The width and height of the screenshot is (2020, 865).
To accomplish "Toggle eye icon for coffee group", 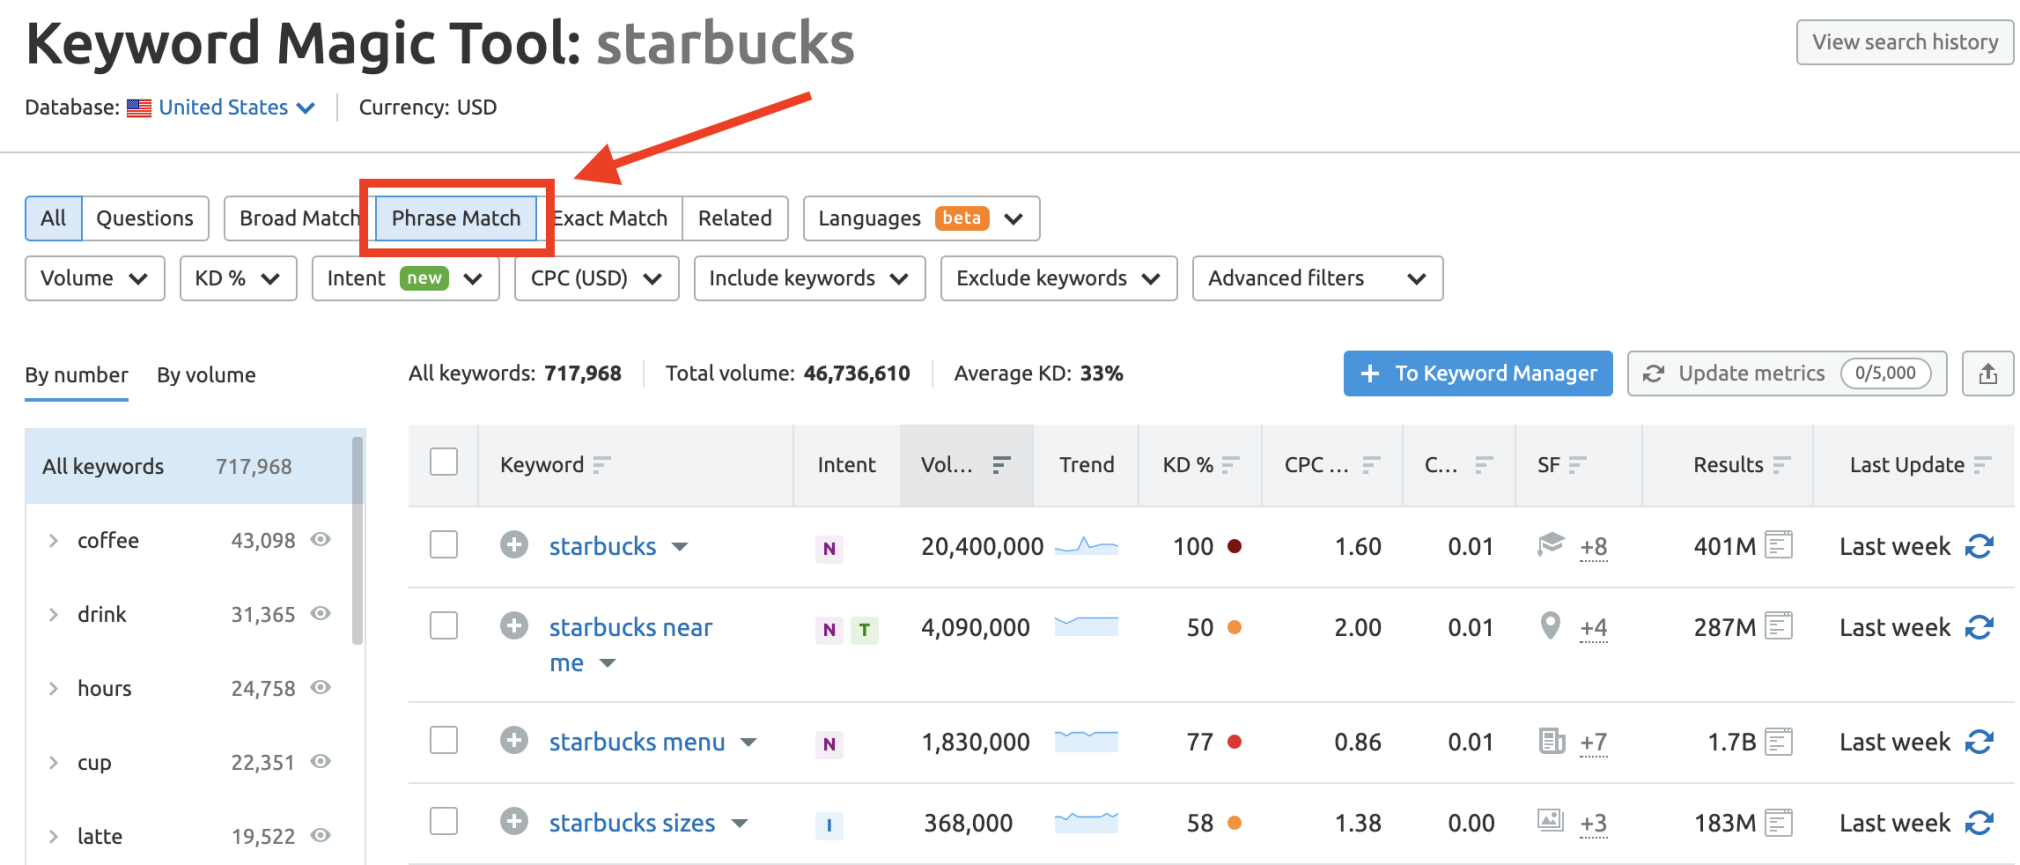I will [x=320, y=539].
